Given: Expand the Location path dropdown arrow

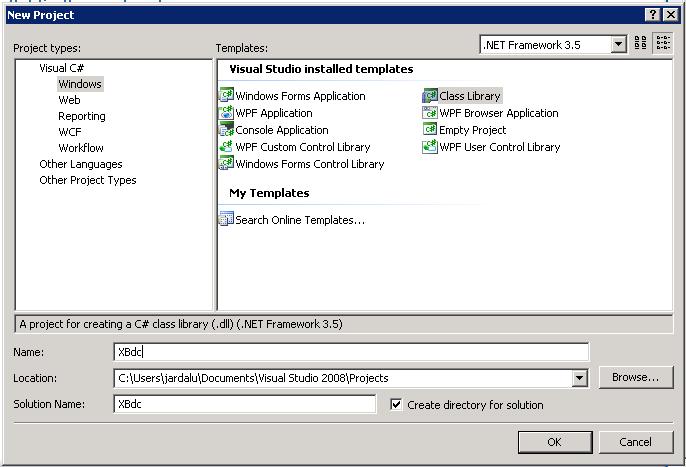Looking at the screenshot, I should point(579,378).
